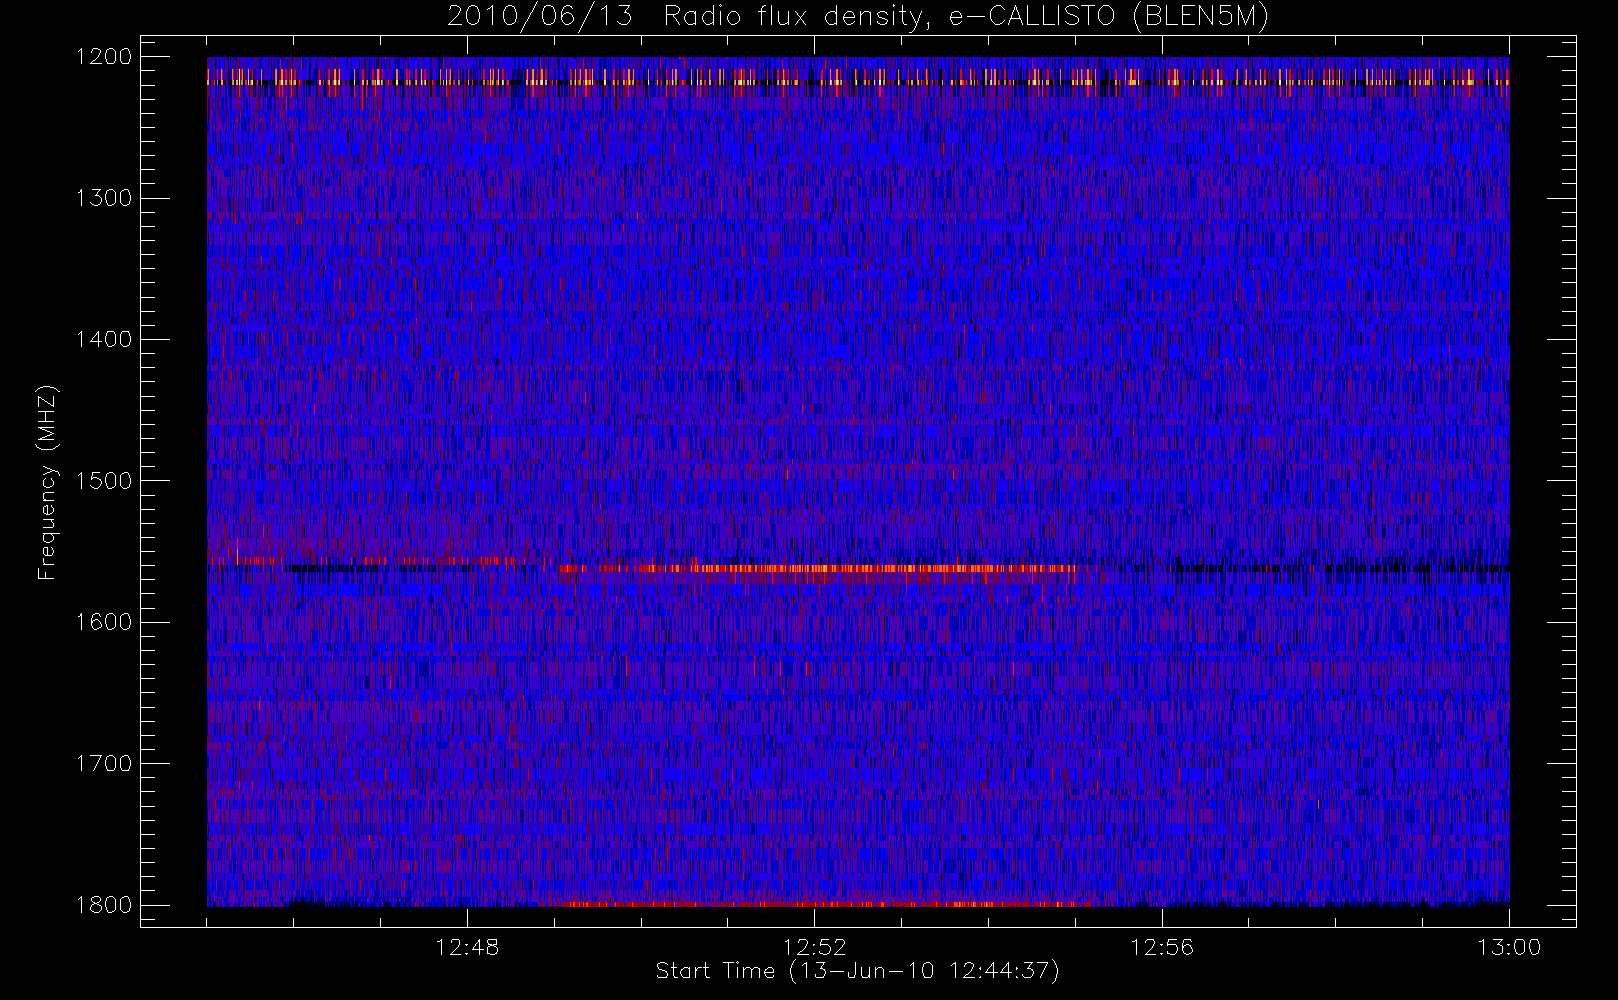Screen dimensions: 1618x1000
Task: Click the 'Start Time (13-Jun-10 12:44:37)' label
Action: click(x=857, y=971)
